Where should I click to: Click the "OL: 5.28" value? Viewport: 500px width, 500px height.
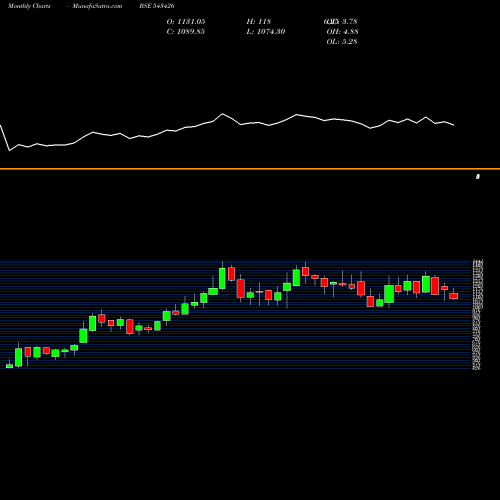coord(342,42)
